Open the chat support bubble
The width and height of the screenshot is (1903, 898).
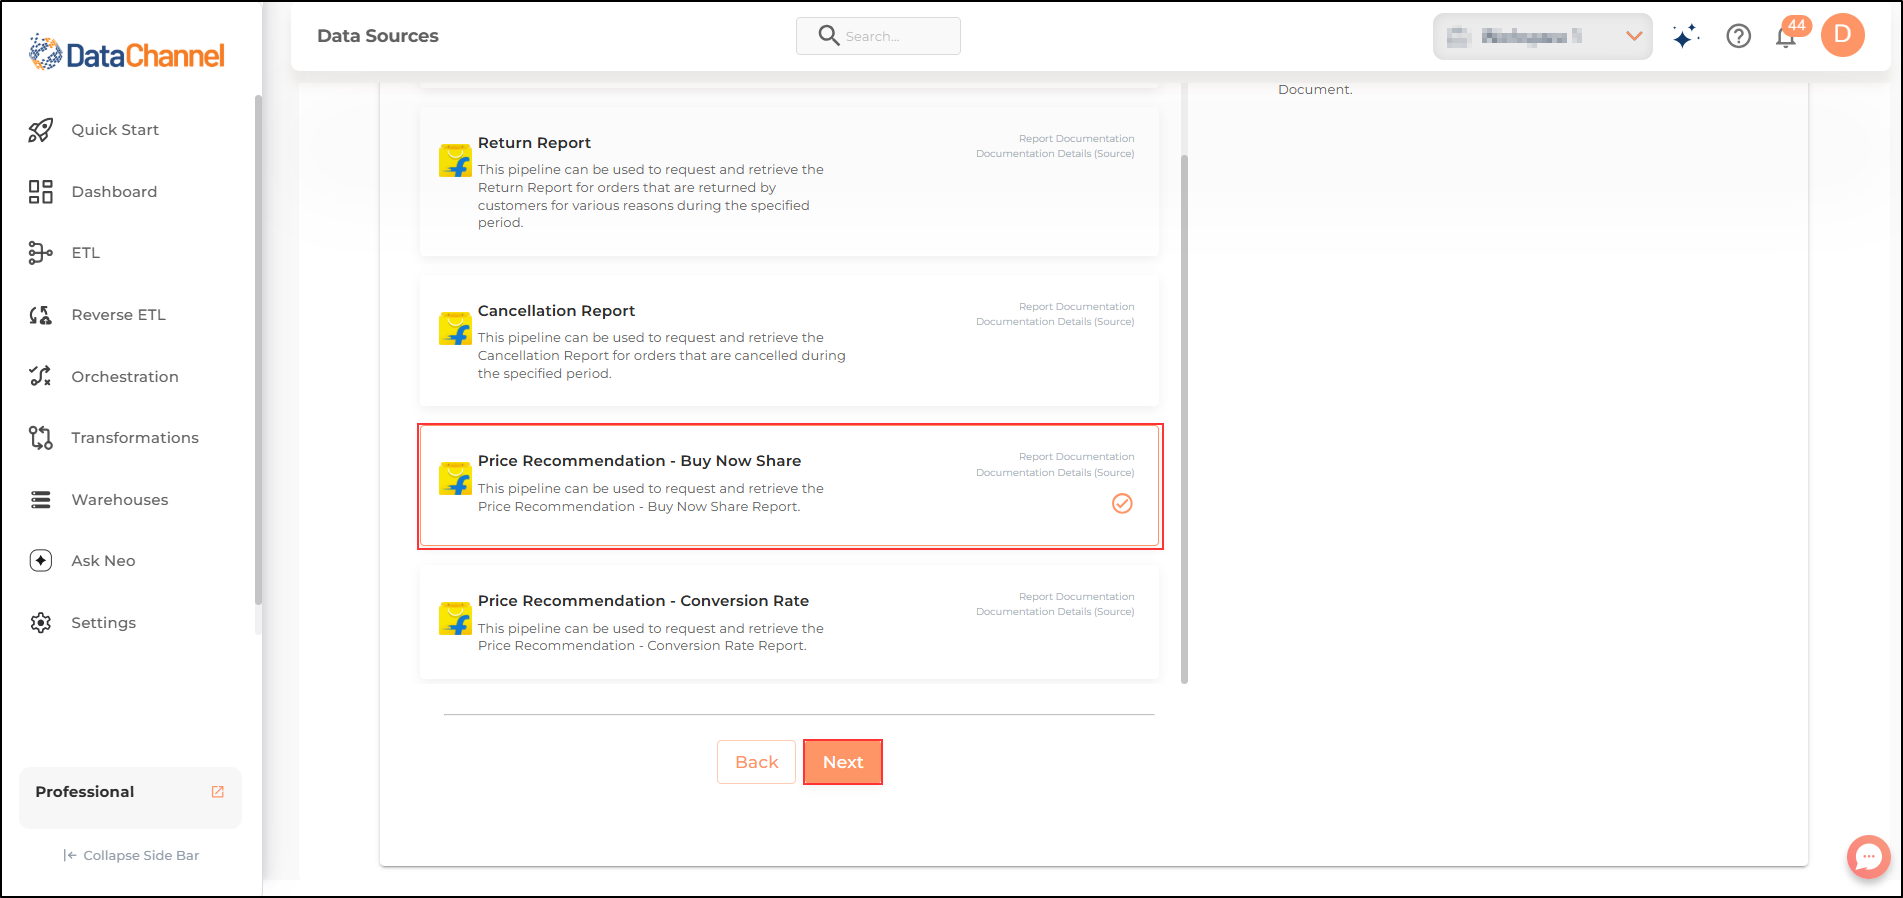(1868, 857)
